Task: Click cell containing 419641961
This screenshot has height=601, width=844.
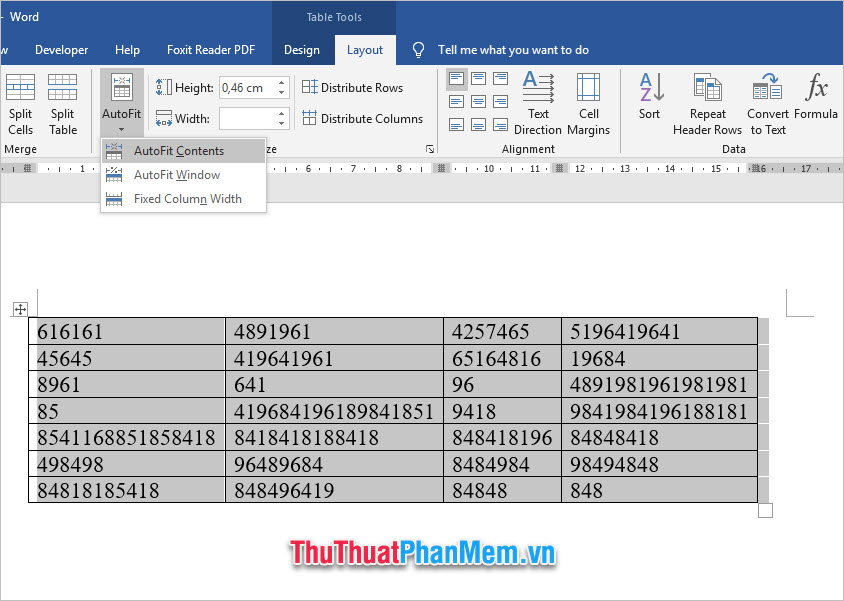Action: pyautogui.click(x=334, y=358)
